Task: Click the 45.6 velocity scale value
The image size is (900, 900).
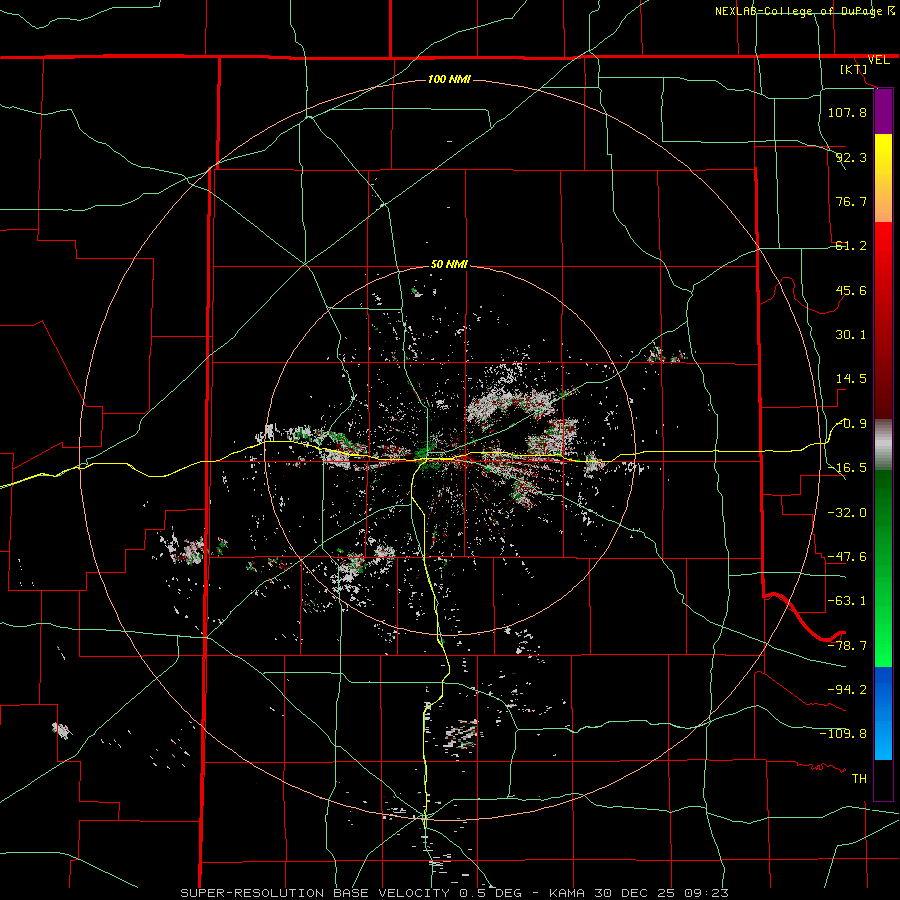Action: [851, 290]
